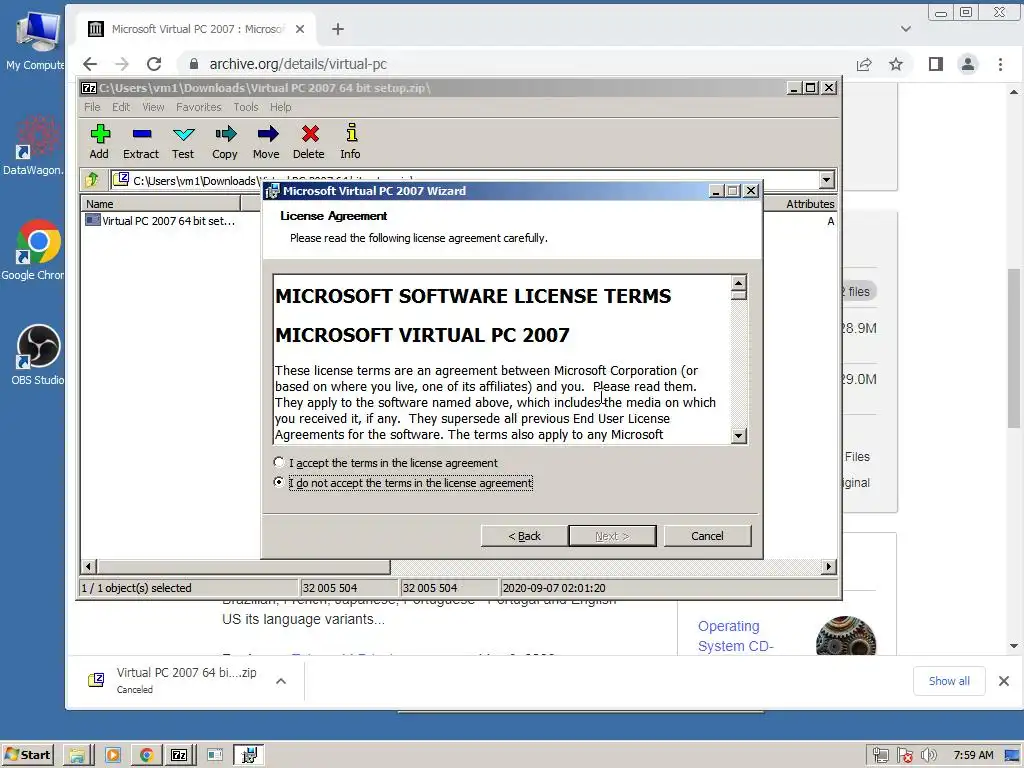1024x768 pixels.
Task: Open file explorer from the taskbar
Action: (x=78, y=756)
